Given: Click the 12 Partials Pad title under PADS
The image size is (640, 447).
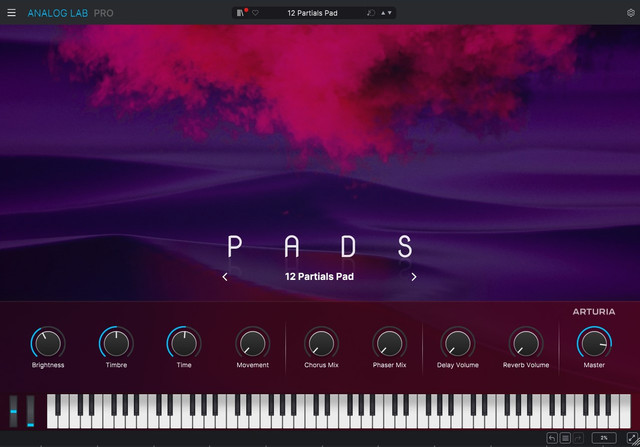Looking at the screenshot, I should (319, 276).
